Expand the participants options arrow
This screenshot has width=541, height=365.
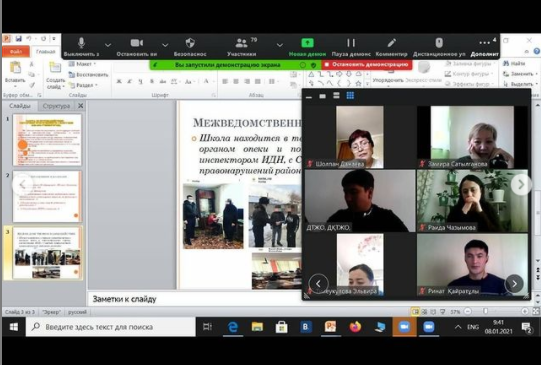click(x=280, y=45)
